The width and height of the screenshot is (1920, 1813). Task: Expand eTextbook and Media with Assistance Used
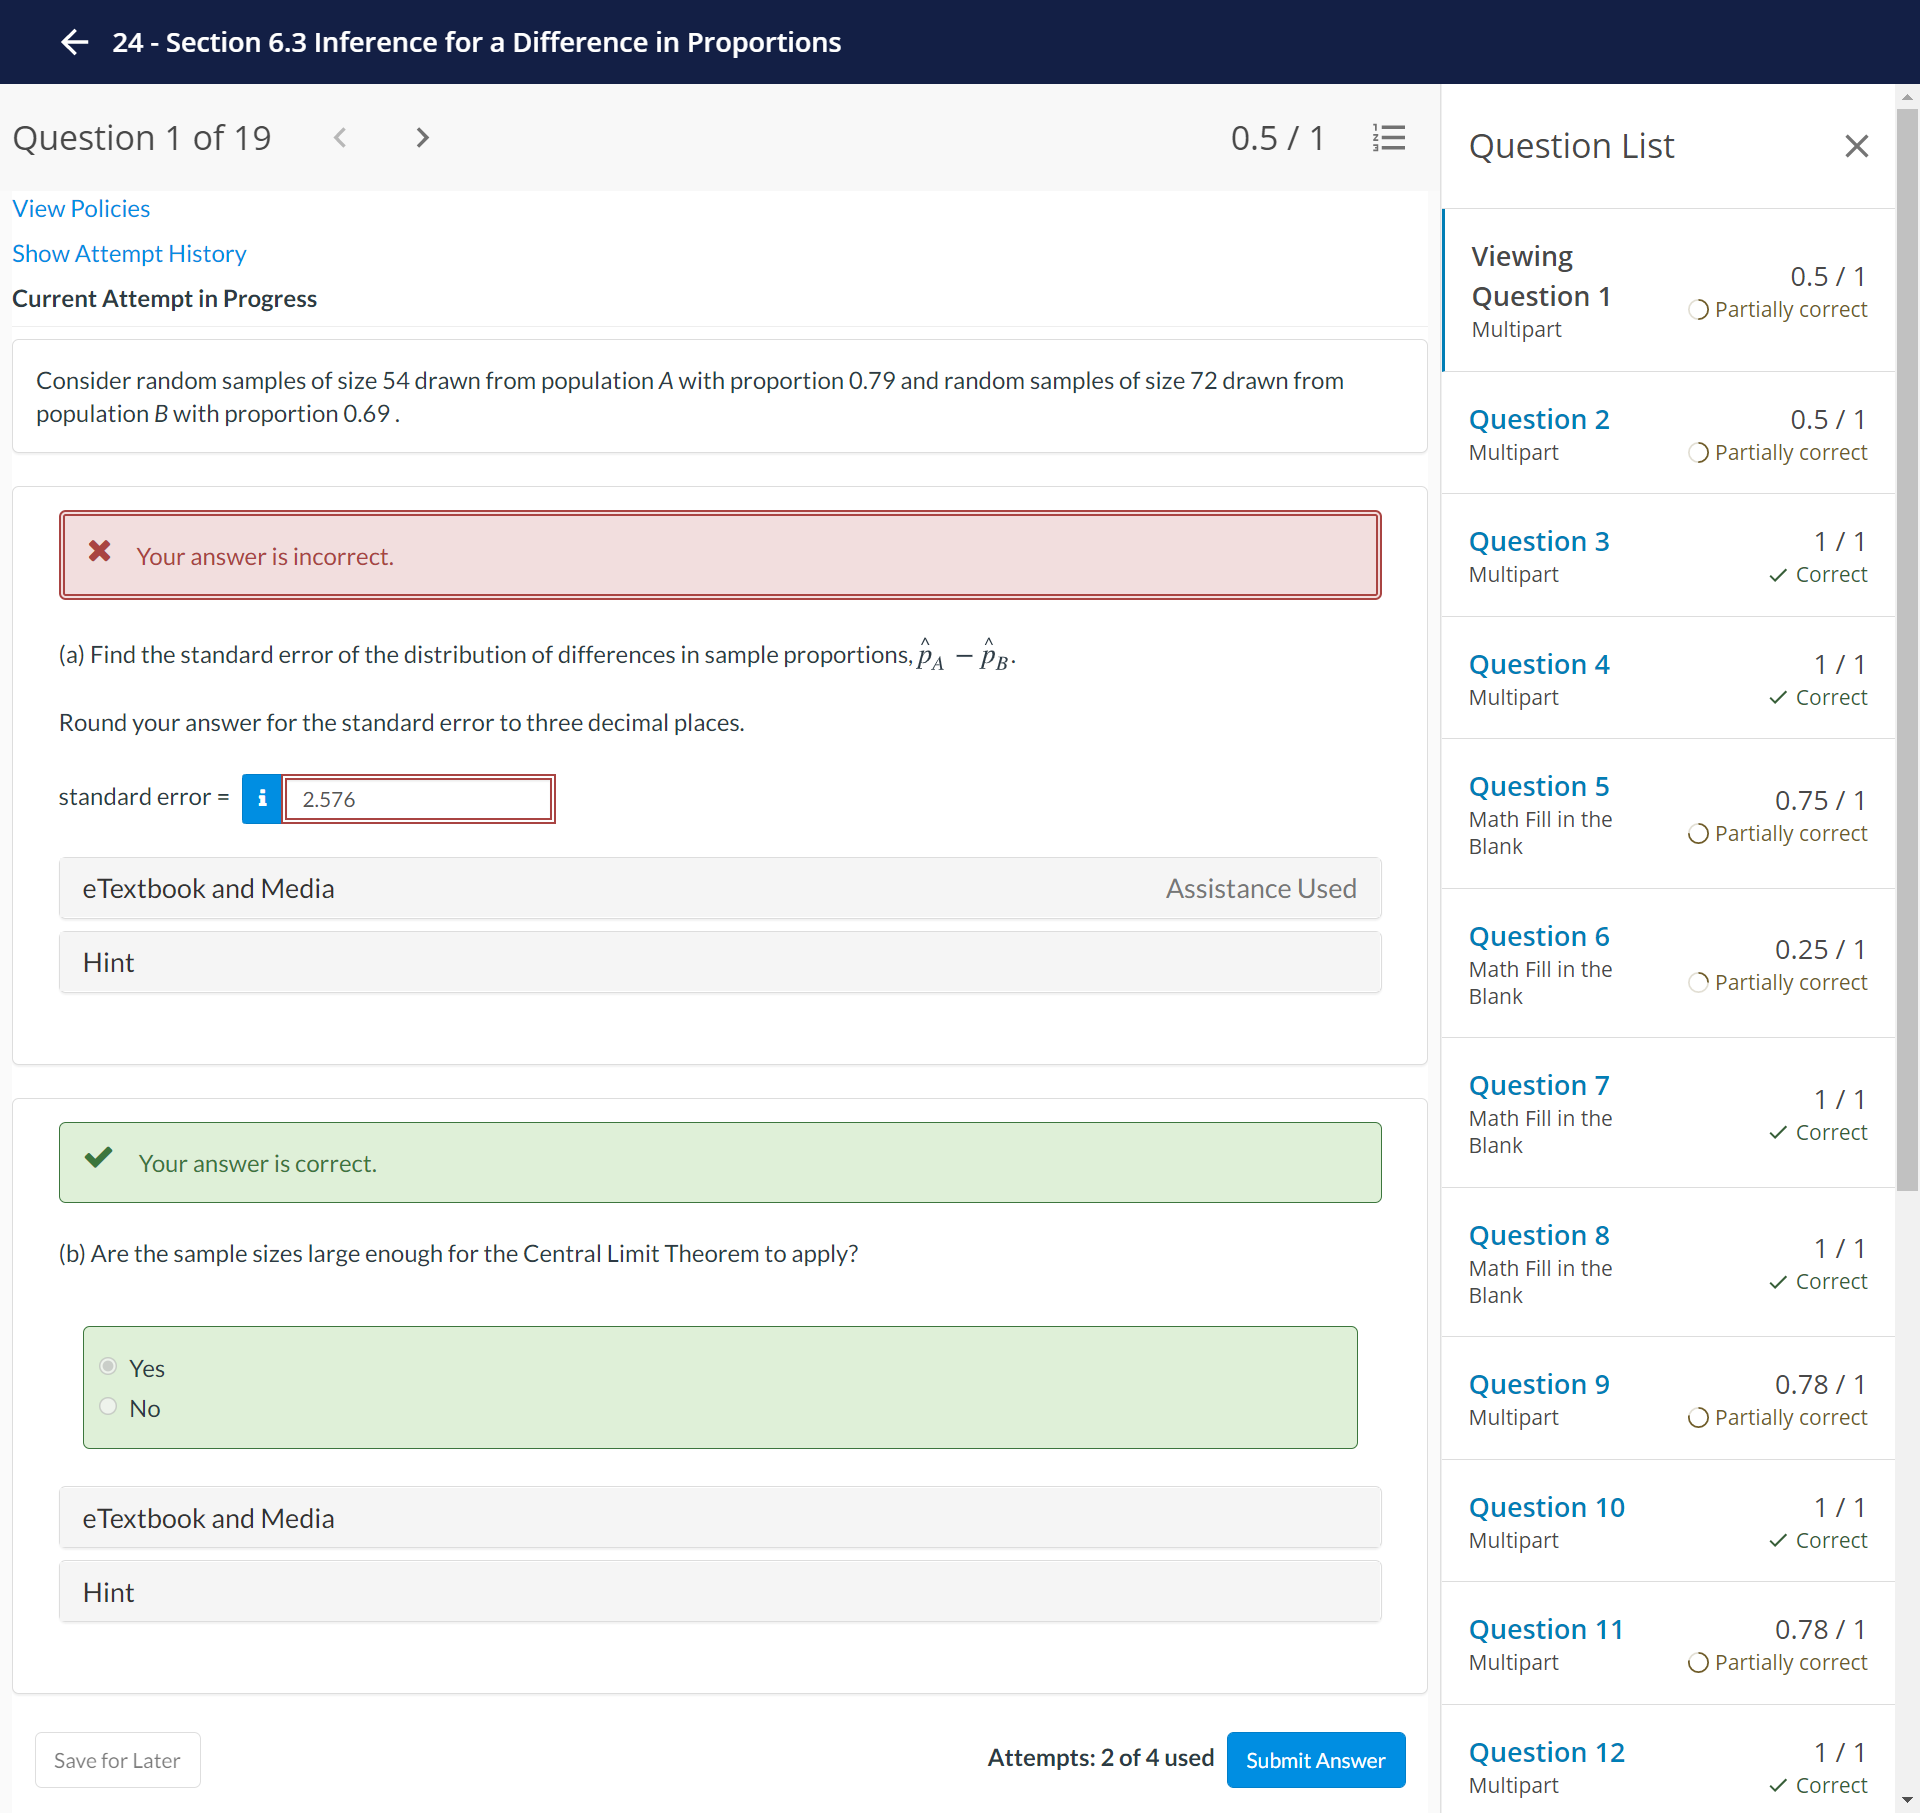(x=719, y=889)
